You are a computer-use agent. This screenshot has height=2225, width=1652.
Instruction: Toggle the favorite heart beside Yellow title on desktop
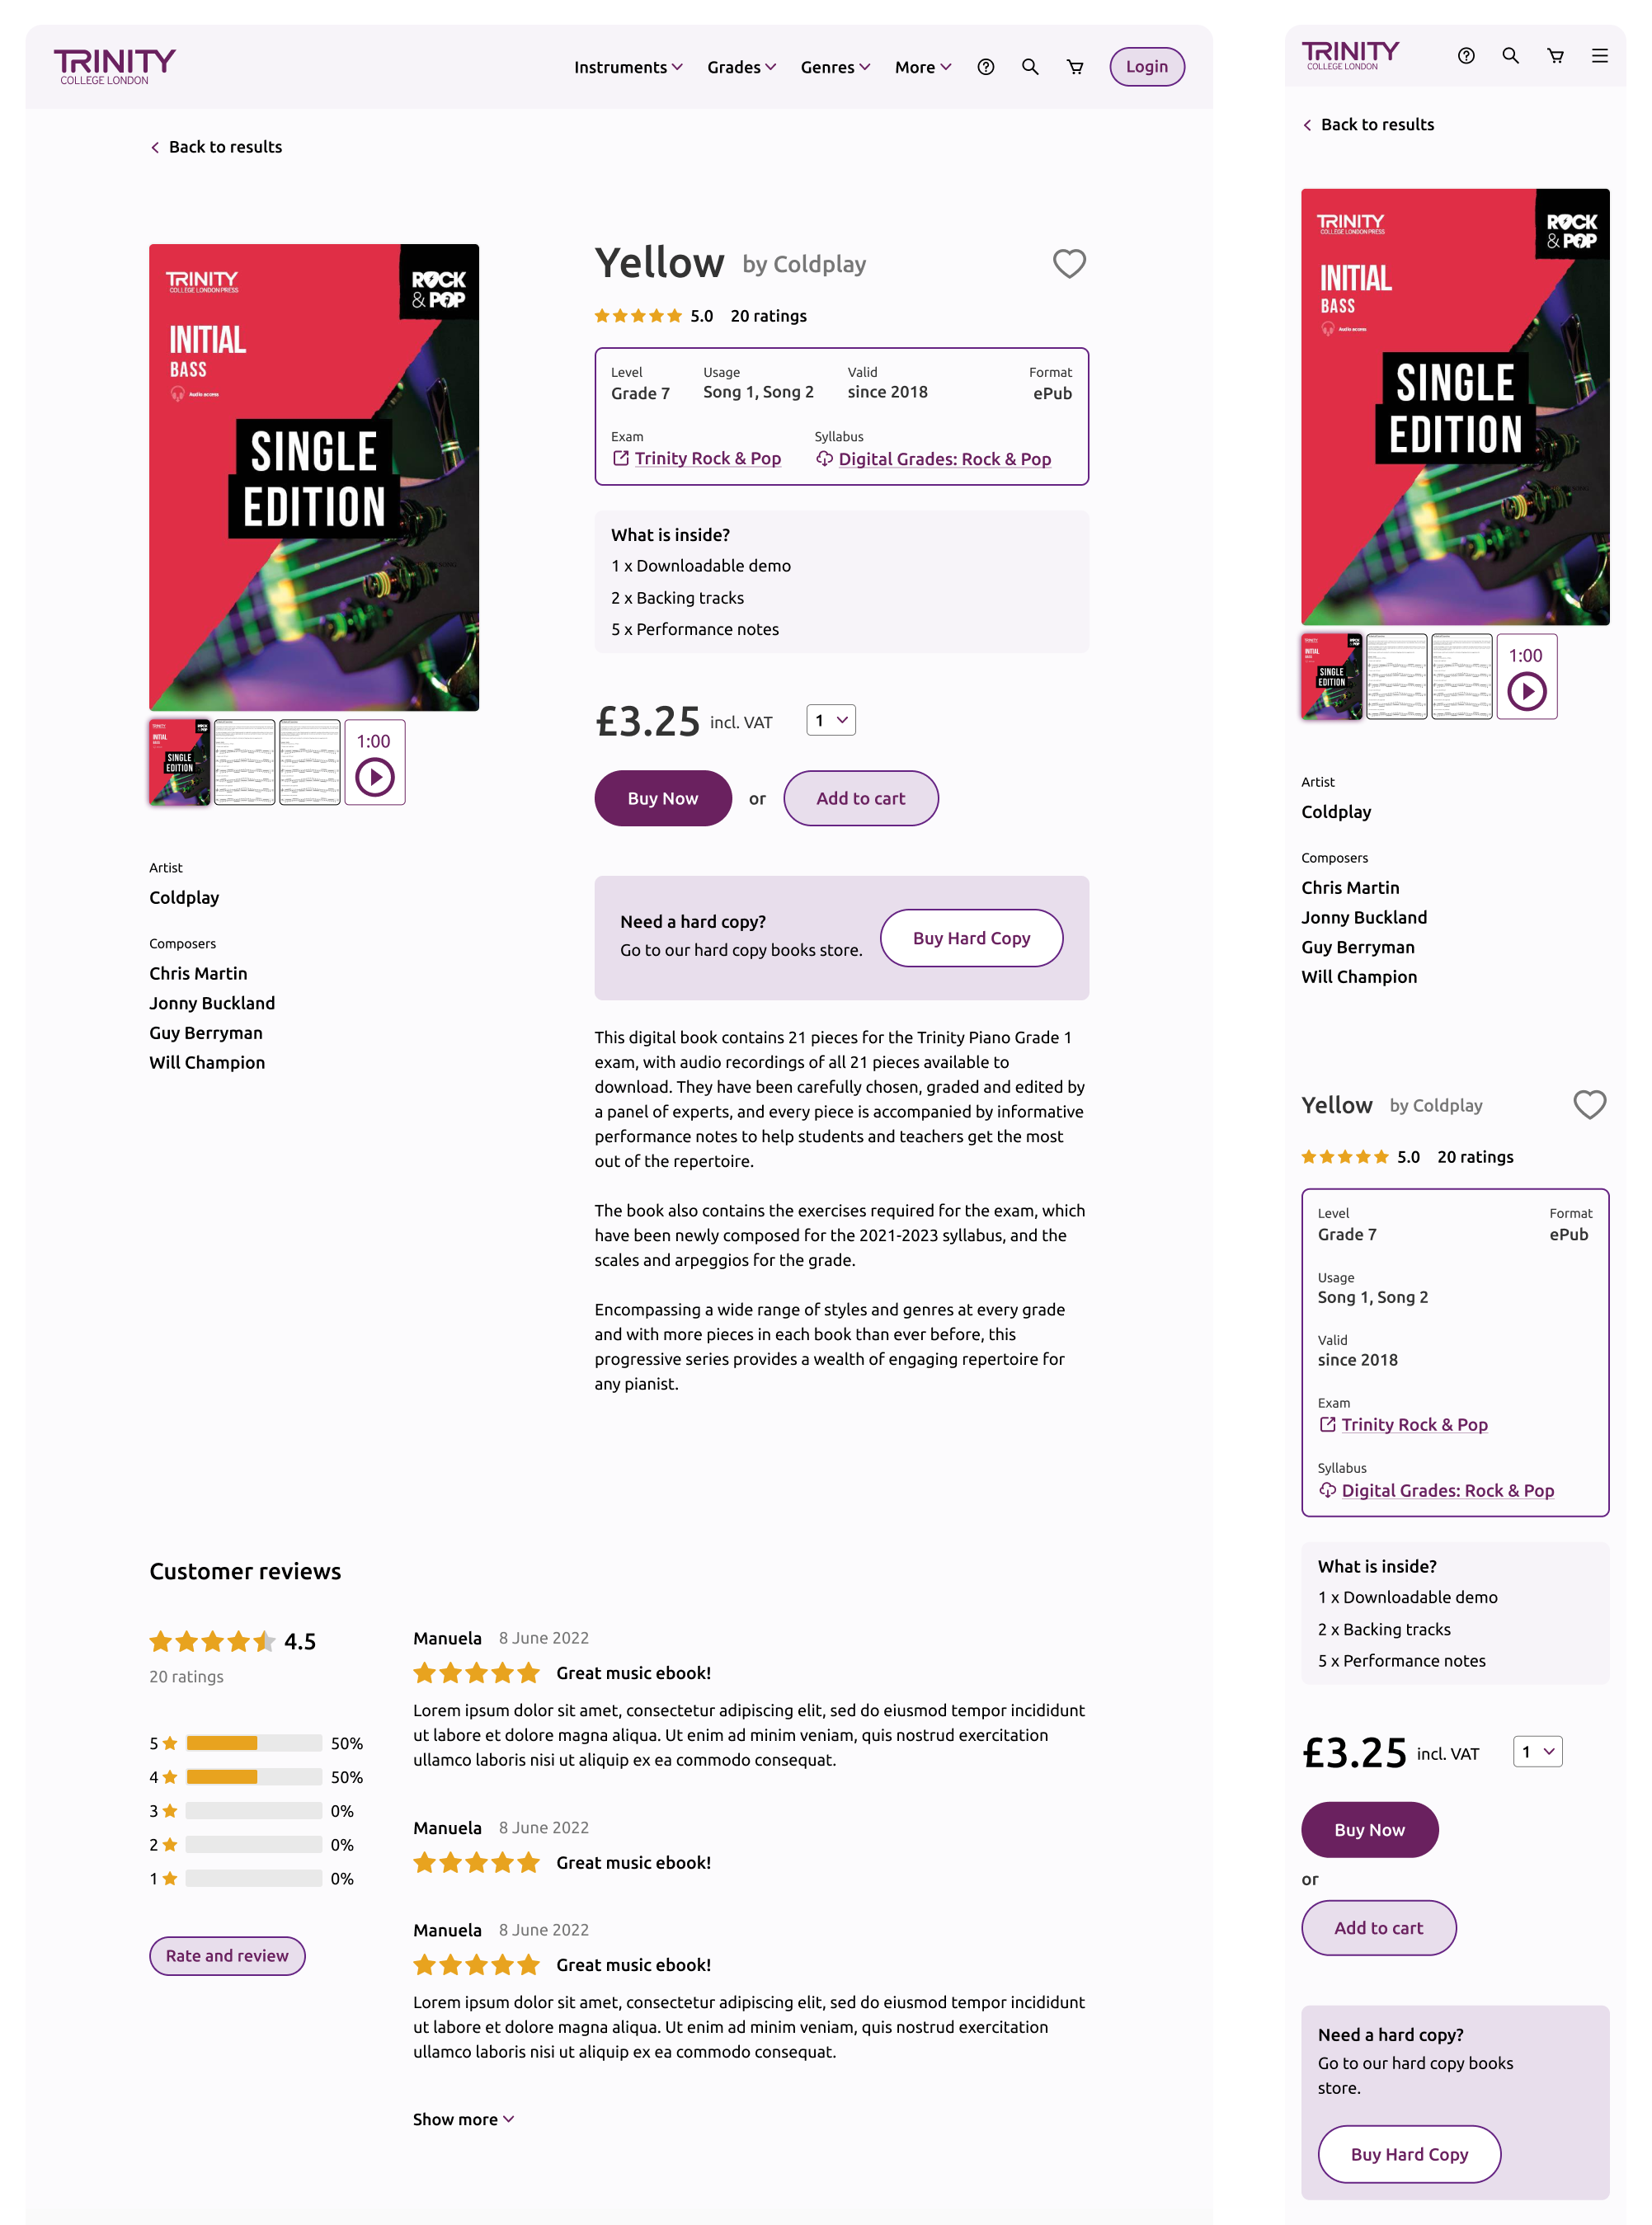1069,264
